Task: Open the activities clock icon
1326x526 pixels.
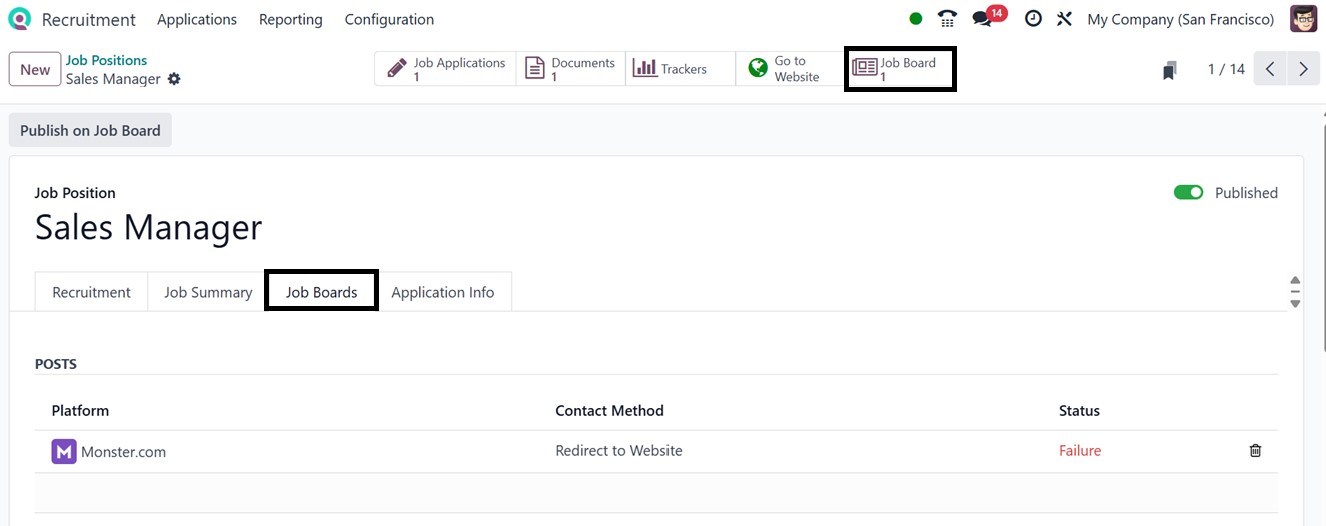Action: point(1033,19)
